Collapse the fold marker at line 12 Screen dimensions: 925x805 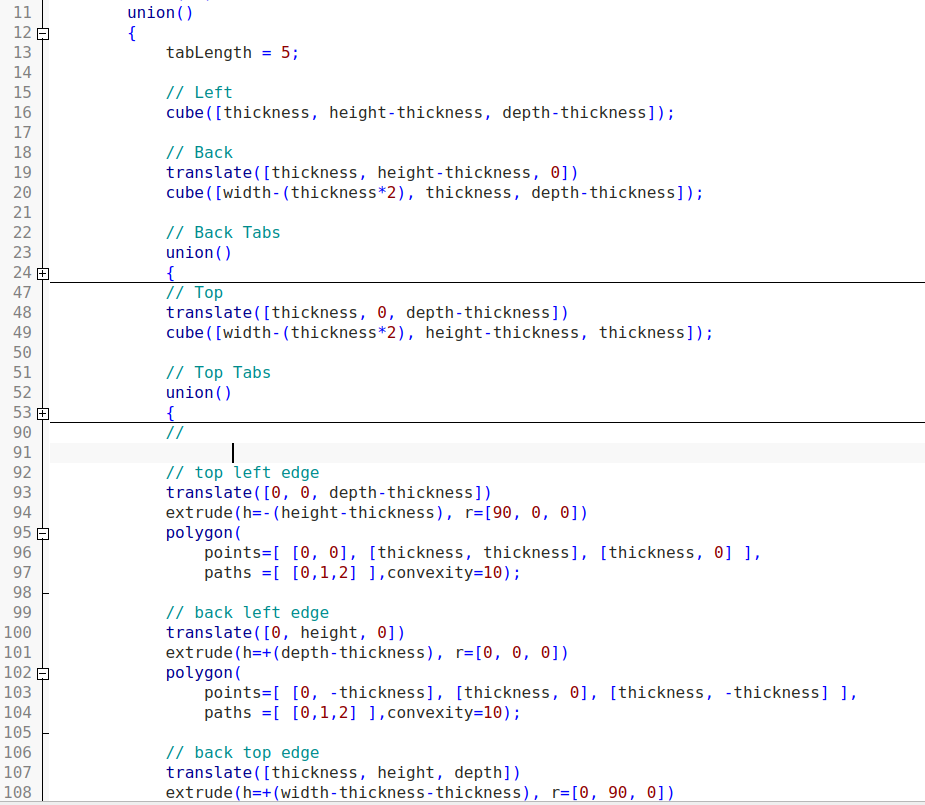pos(42,33)
